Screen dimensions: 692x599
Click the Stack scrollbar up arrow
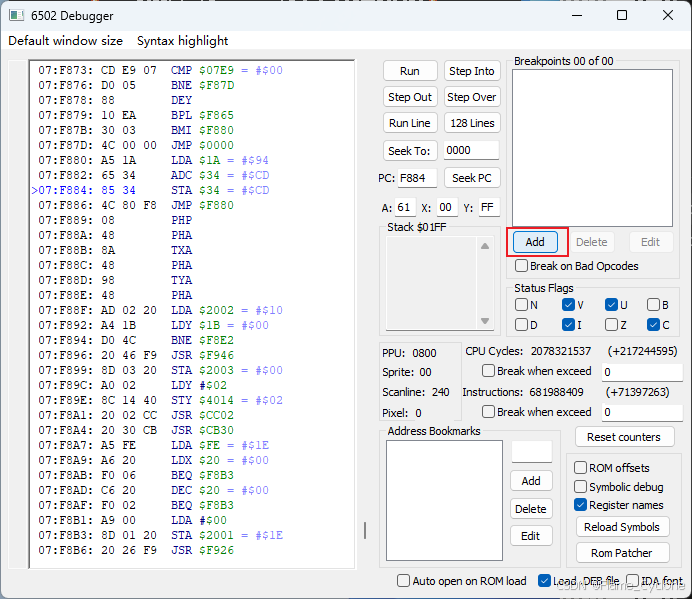(485, 246)
